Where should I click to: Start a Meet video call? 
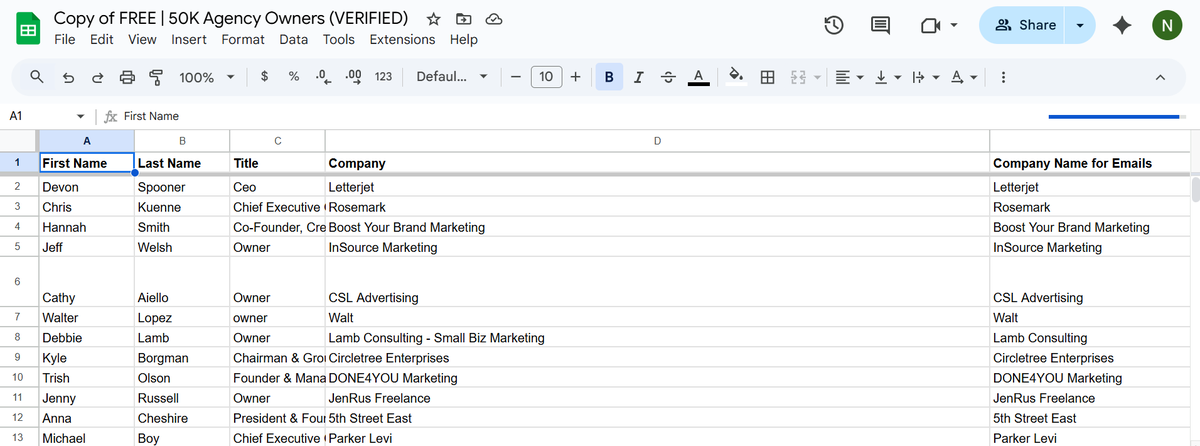coord(930,26)
